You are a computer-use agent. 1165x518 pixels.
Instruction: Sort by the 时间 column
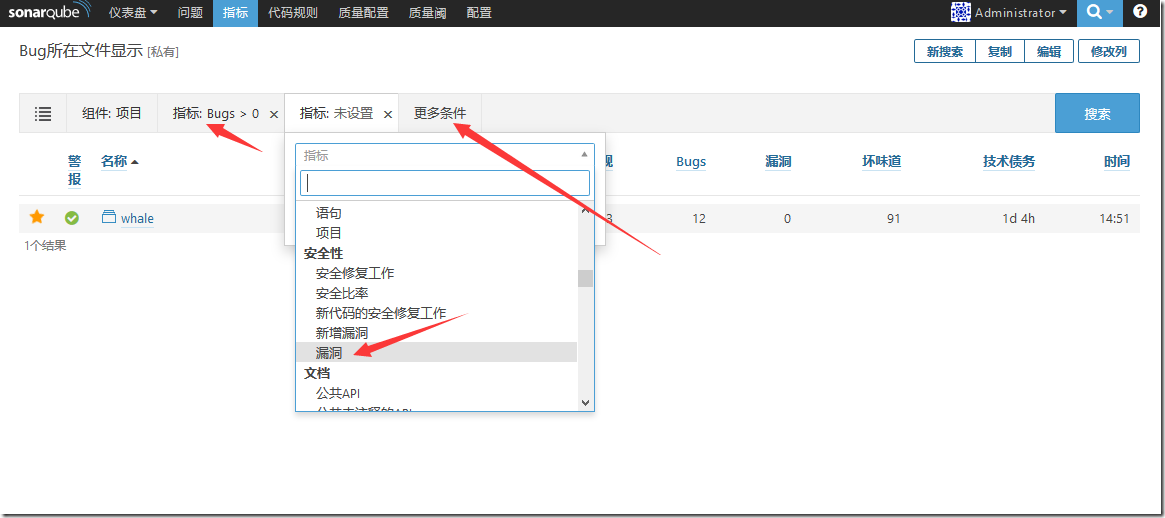point(1117,161)
